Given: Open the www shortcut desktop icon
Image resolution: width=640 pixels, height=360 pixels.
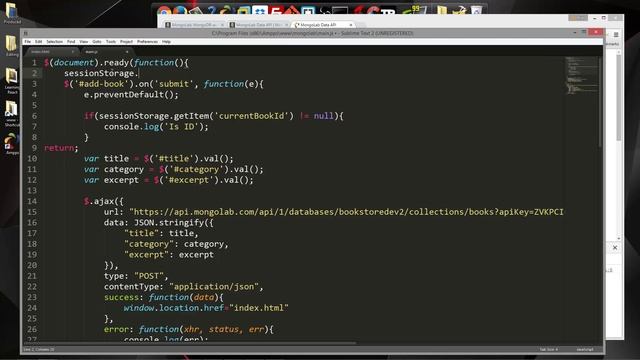Looking at the screenshot, I should 11,113.
